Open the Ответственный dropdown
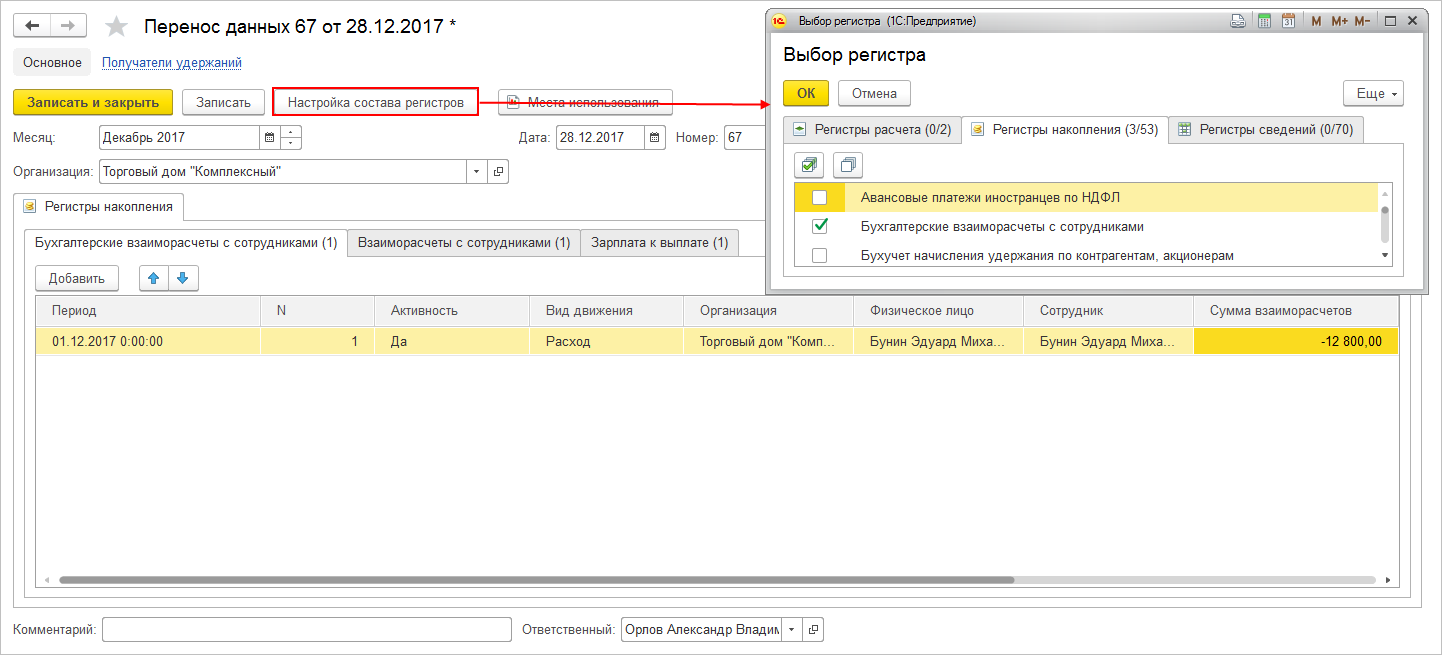This screenshot has height=655, width=1442. (x=791, y=629)
